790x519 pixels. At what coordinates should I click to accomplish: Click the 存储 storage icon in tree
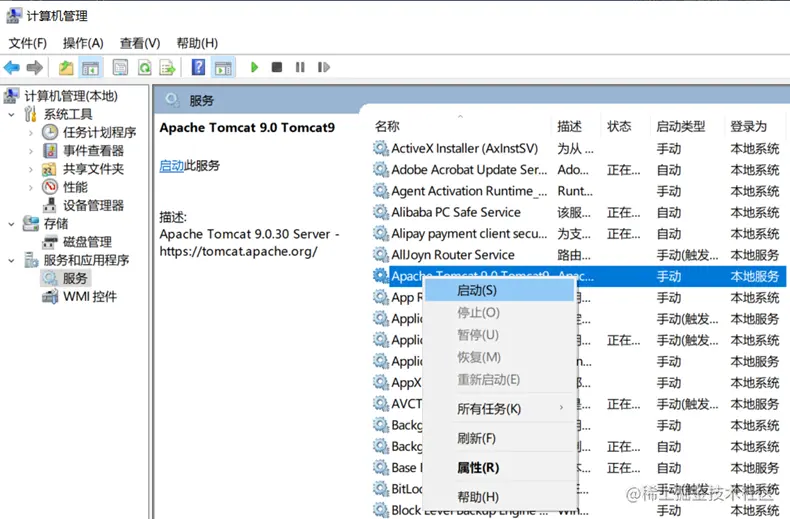(x=31, y=223)
